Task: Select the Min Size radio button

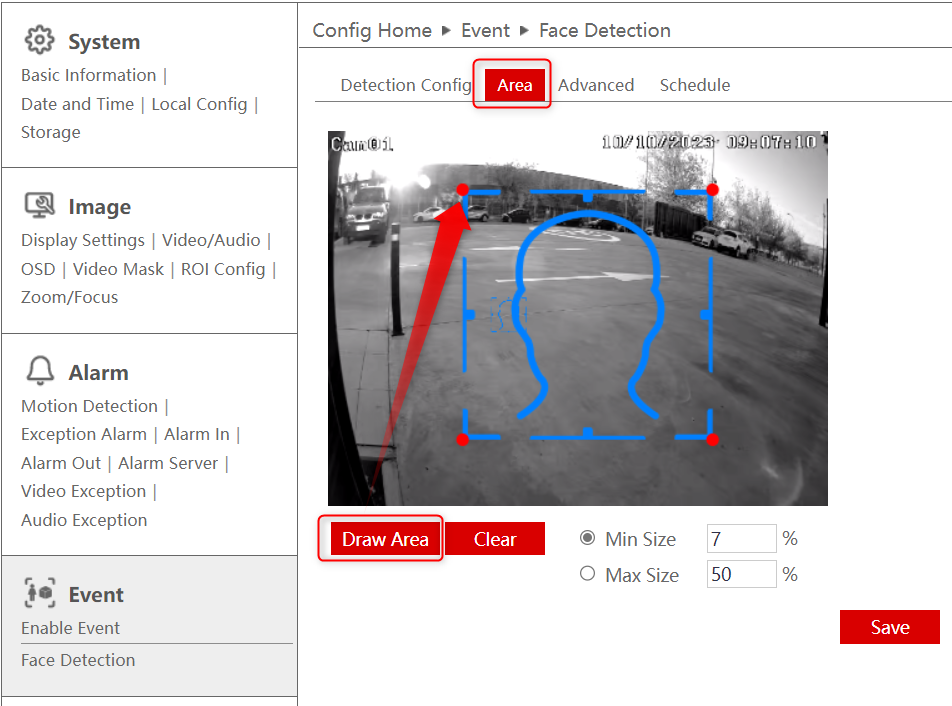Action: coord(589,538)
